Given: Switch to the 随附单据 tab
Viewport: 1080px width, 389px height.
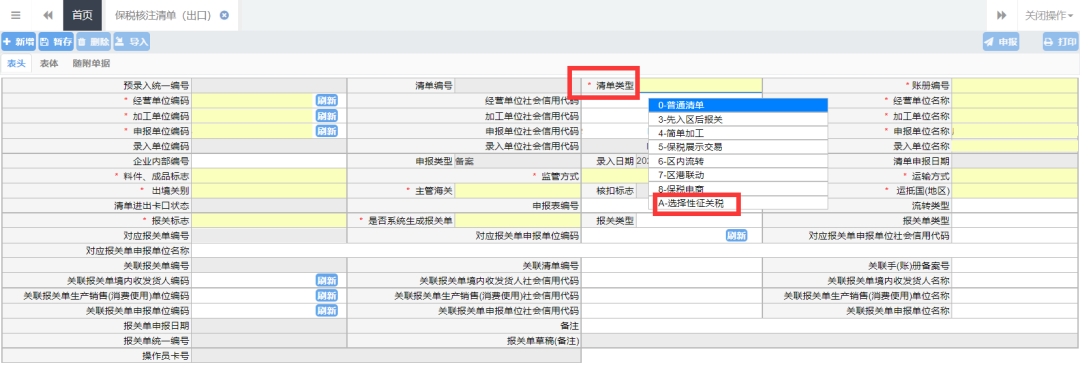Looking at the screenshot, I should coord(91,63).
